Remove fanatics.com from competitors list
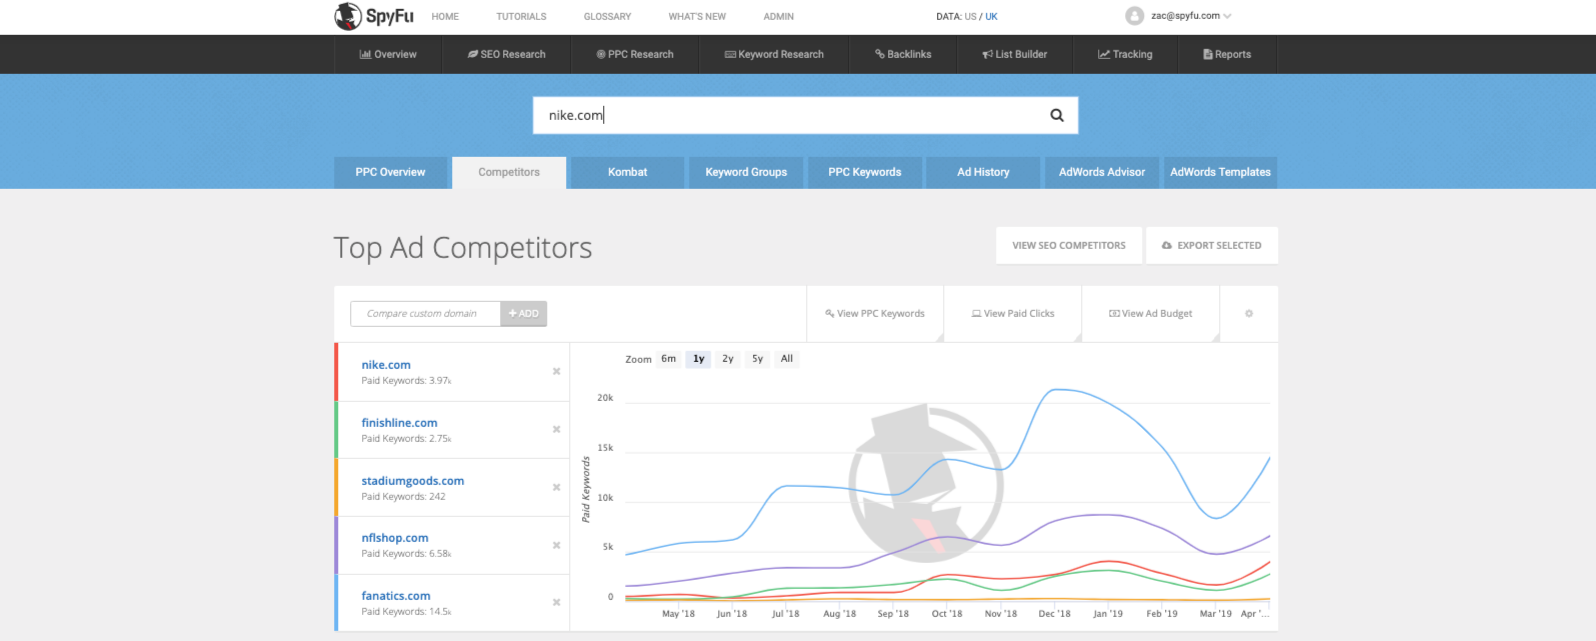The width and height of the screenshot is (1596, 641). click(557, 603)
